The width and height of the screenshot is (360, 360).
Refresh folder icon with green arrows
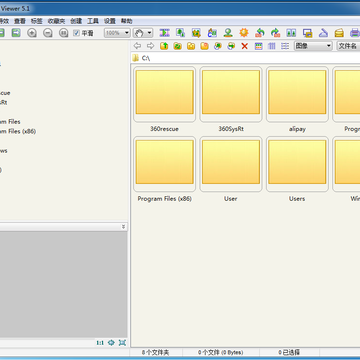click(x=177, y=46)
